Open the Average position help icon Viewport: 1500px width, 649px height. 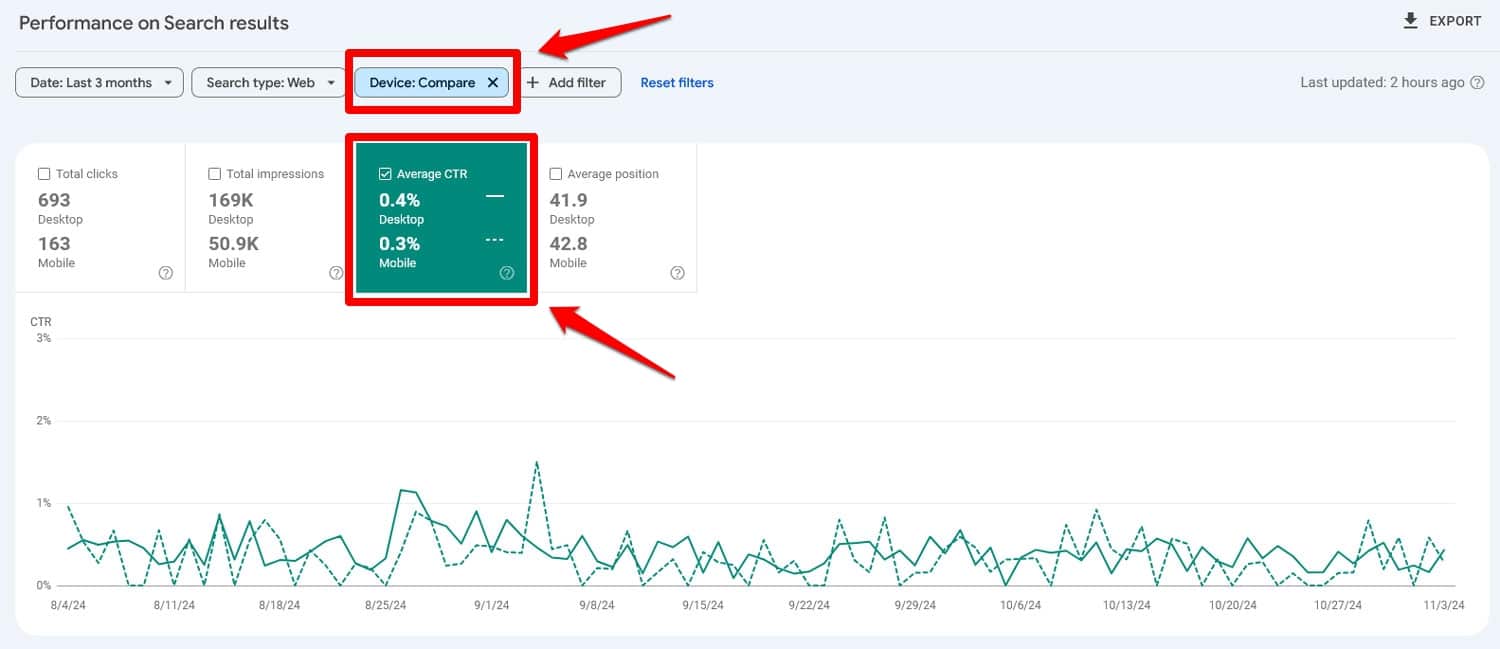click(x=677, y=273)
